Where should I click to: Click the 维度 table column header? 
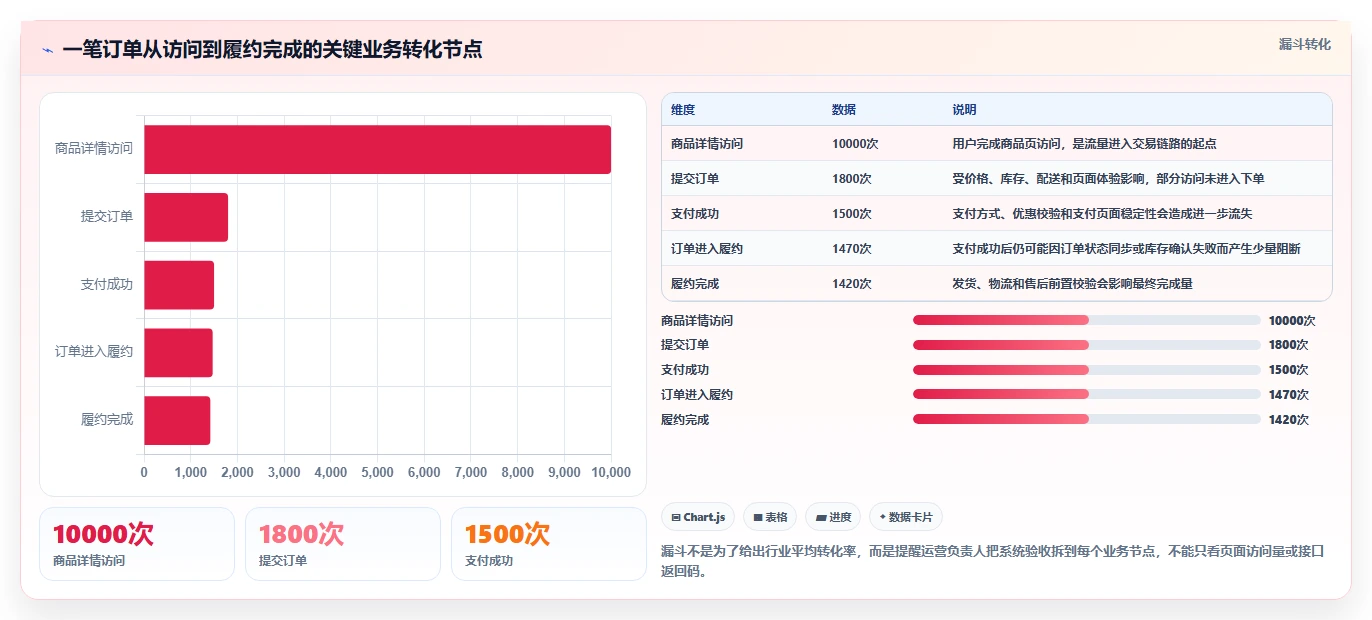click(x=683, y=110)
